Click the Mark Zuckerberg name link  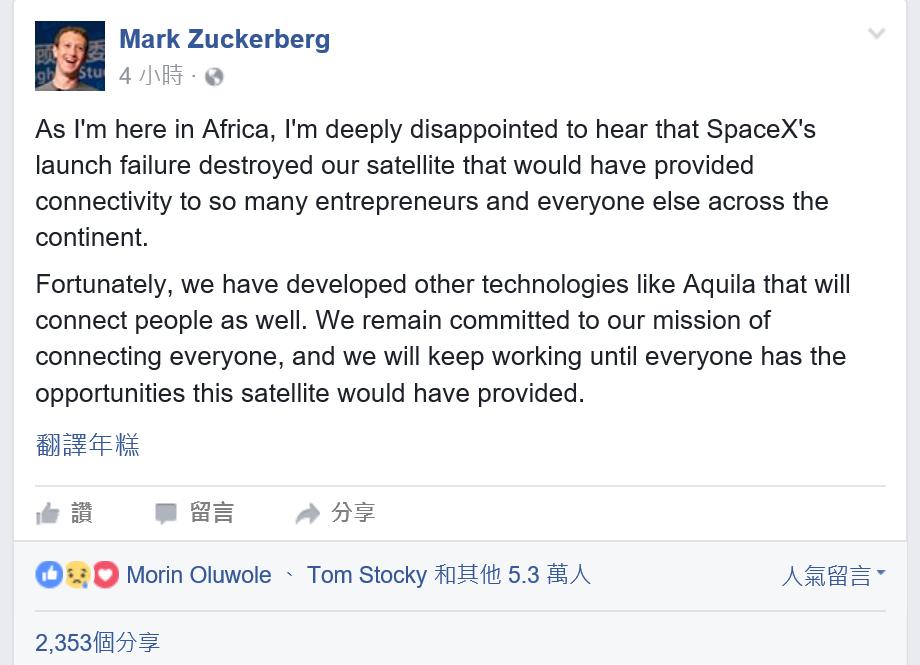click(x=224, y=39)
